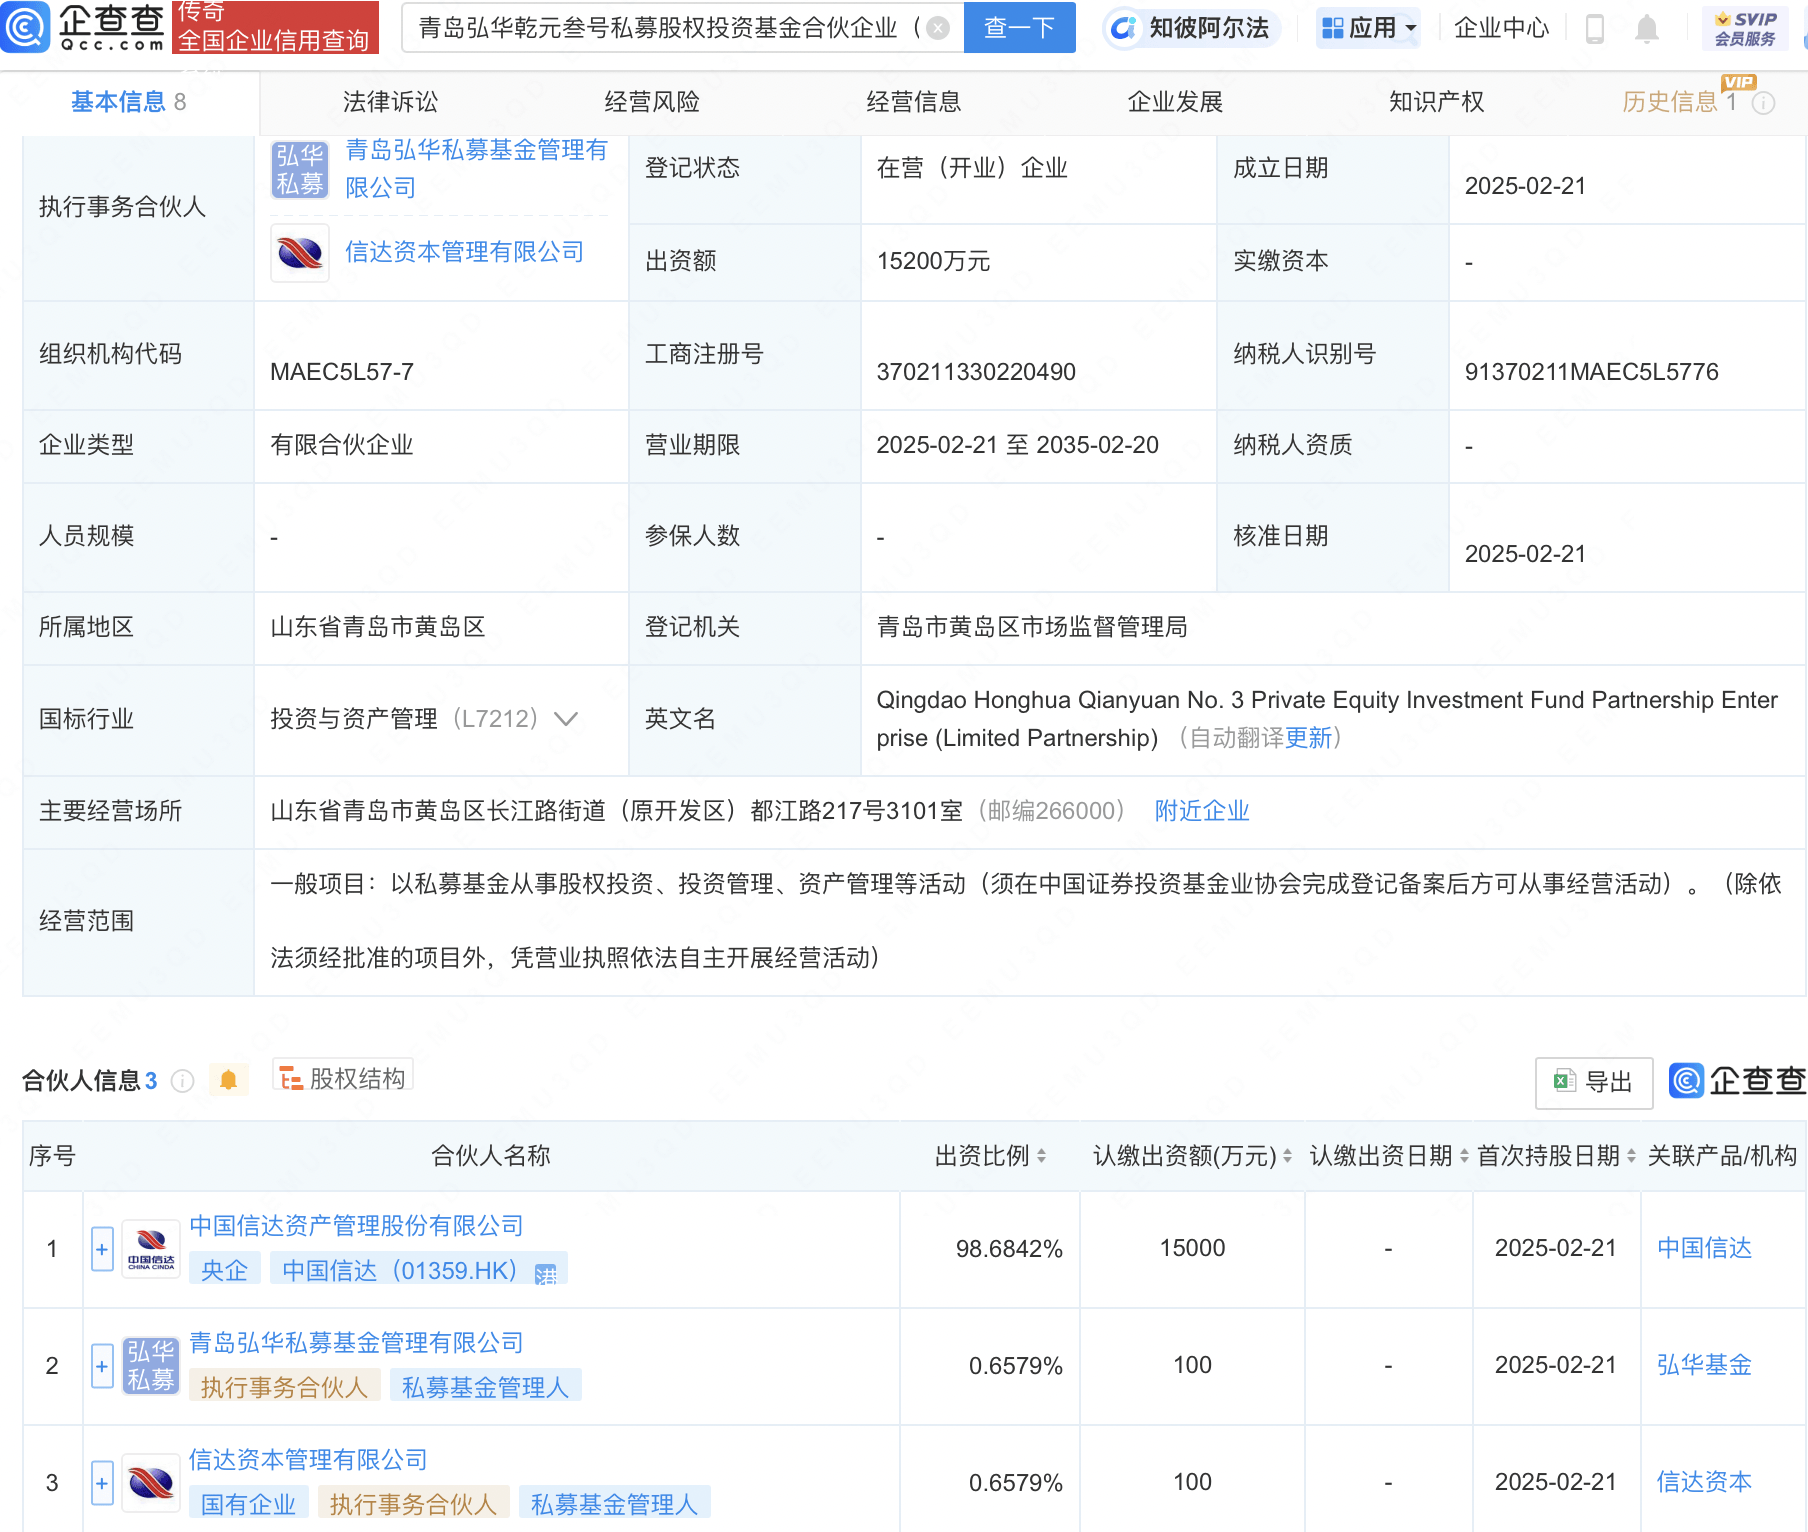Open 青岛弘华私募基金管理有限公司 in executive partner cell
This screenshot has width=1808, height=1532.
[477, 169]
